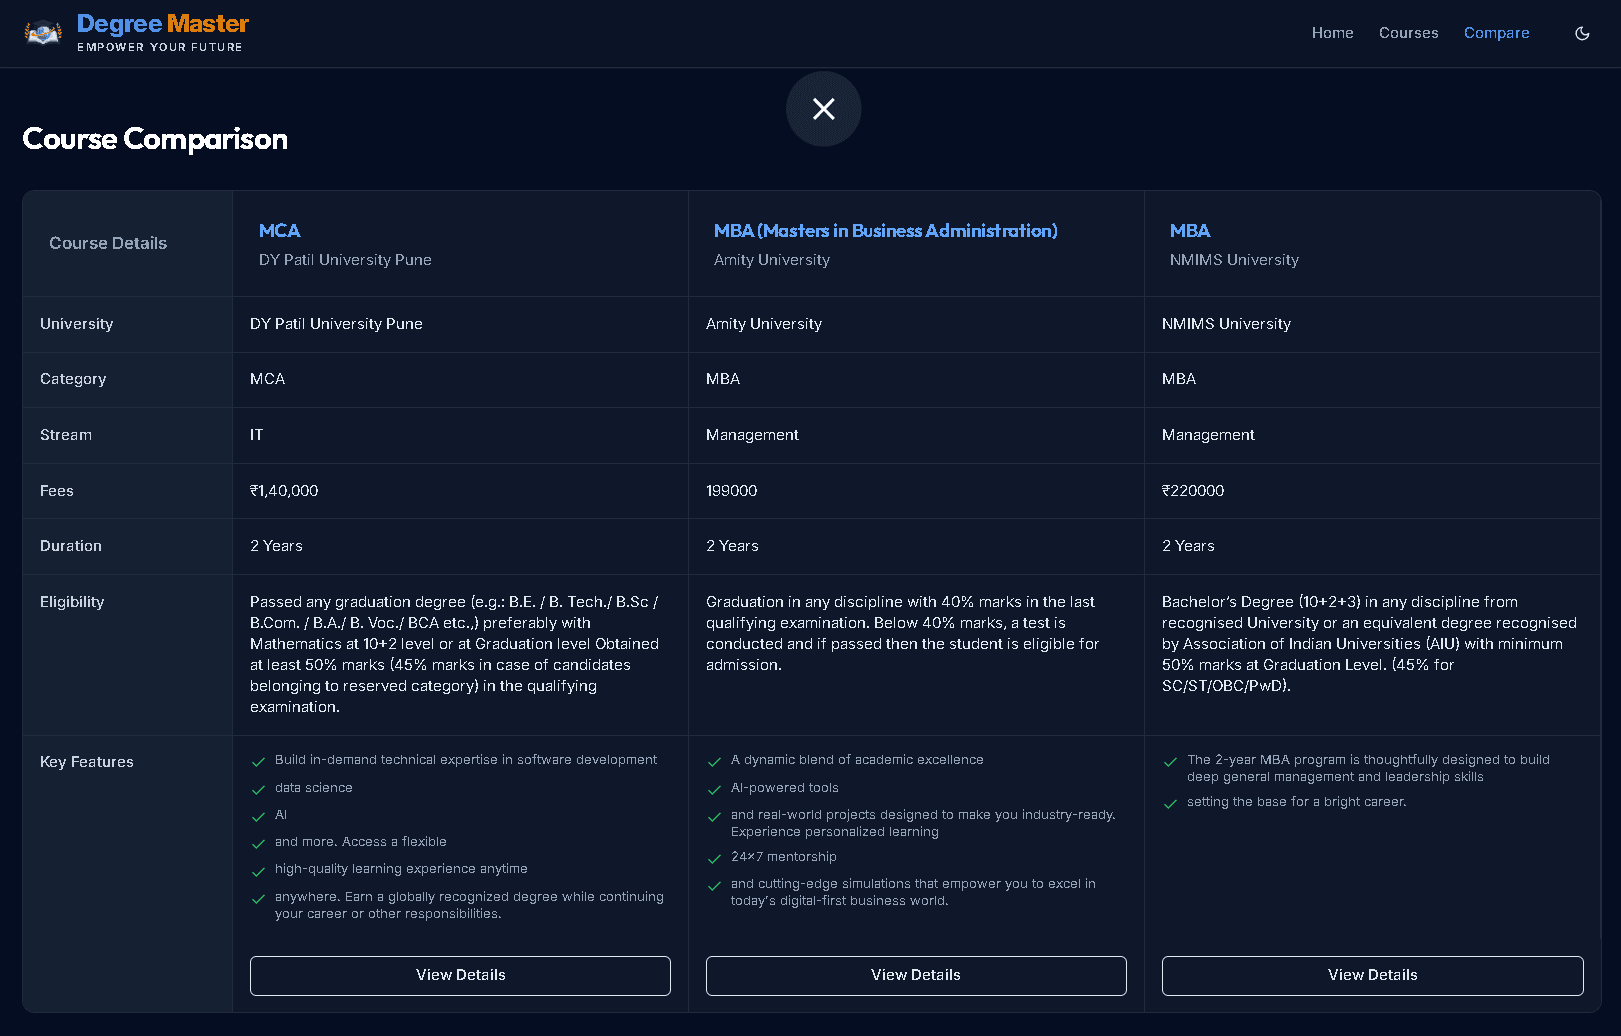Click checkmark beside 'and cutting-edge simulations'
Screen dimensions: 1621x1036
click(714, 886)
